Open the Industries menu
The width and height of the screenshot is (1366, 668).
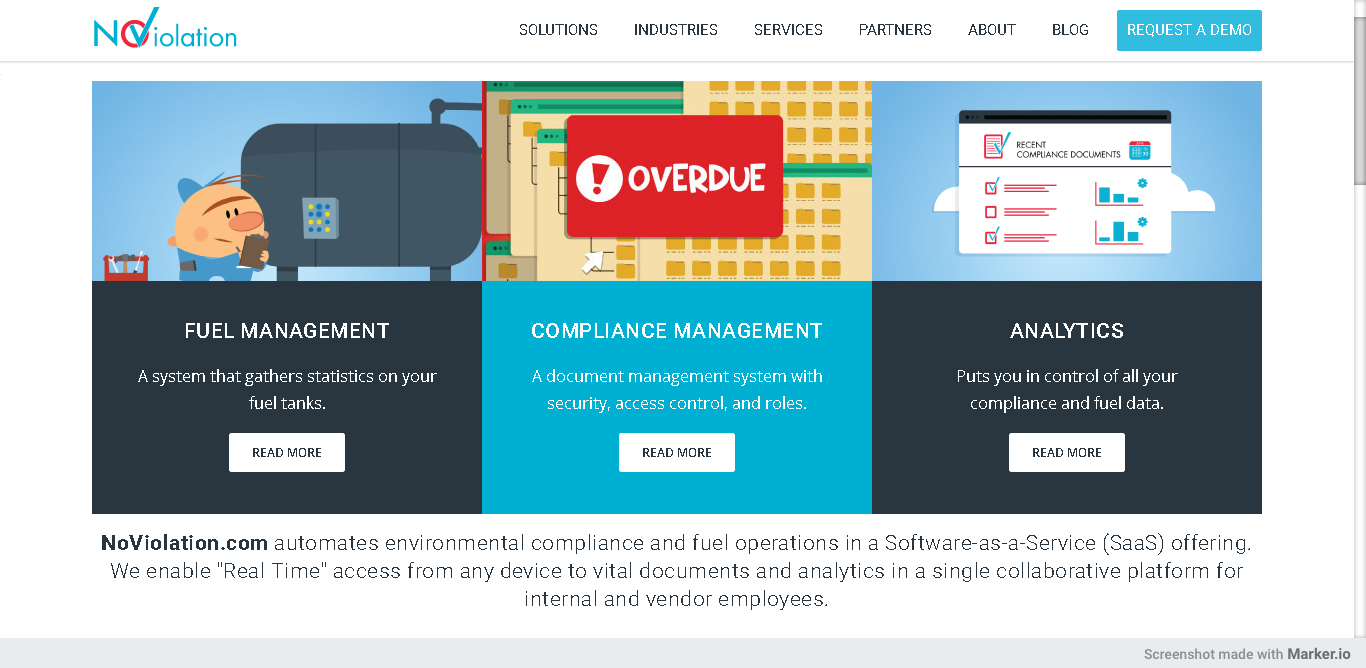(676, 30)
